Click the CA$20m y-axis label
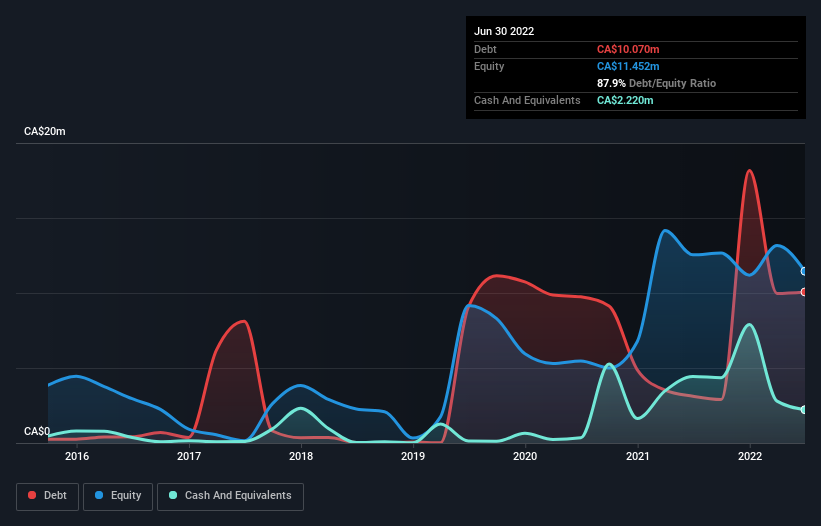 coord(45,131)
